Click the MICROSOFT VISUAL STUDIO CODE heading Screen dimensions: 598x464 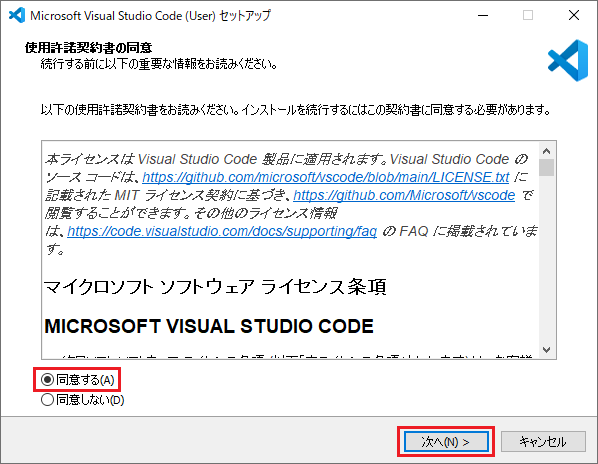pos(209,326)
